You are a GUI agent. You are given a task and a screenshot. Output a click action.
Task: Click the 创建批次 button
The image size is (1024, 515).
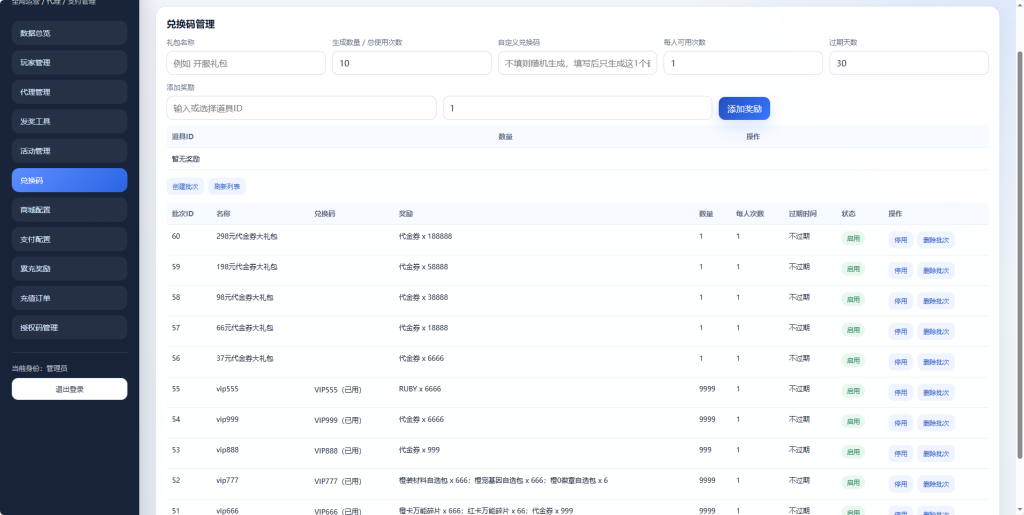point(185,187)
